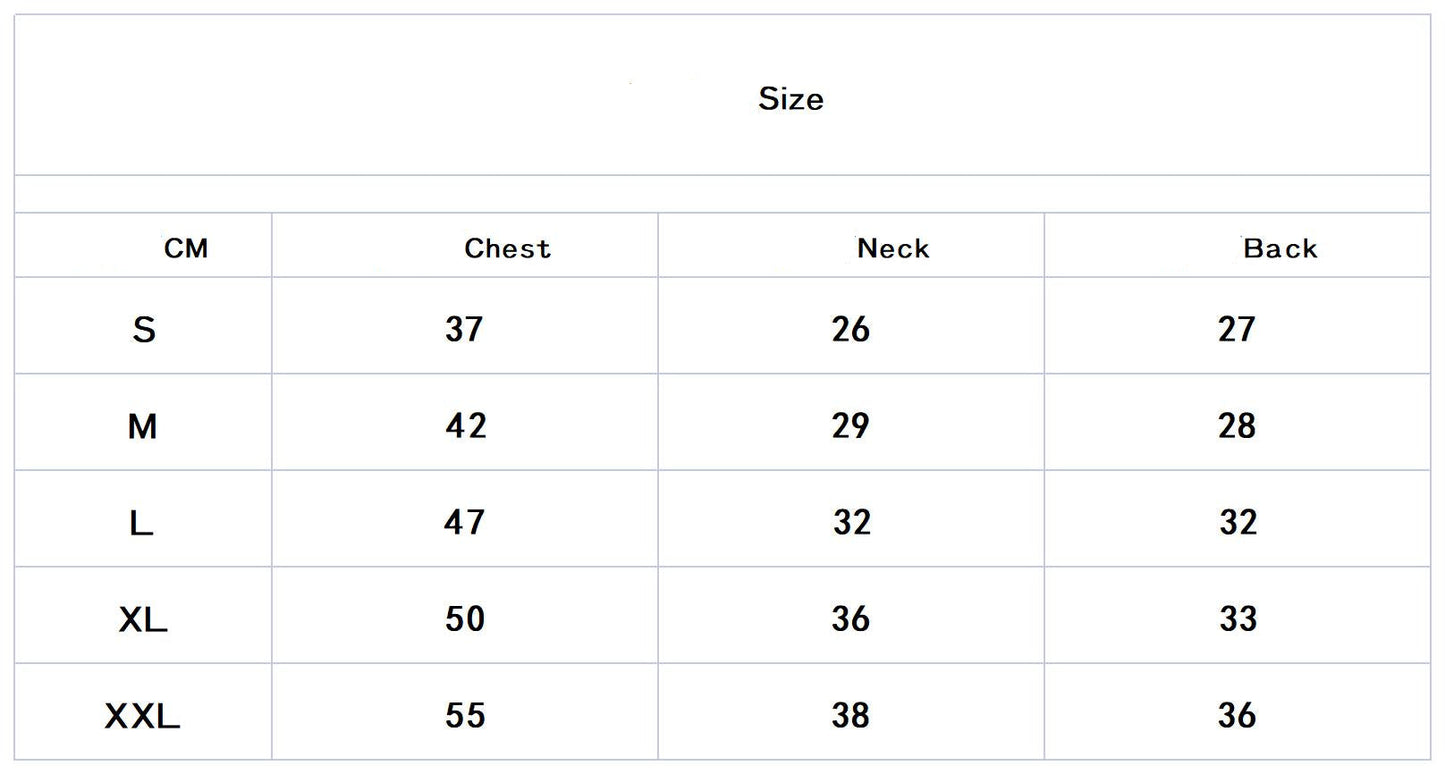Select the XXL size row label
The image size is (1445, 774).
(142, 716)
